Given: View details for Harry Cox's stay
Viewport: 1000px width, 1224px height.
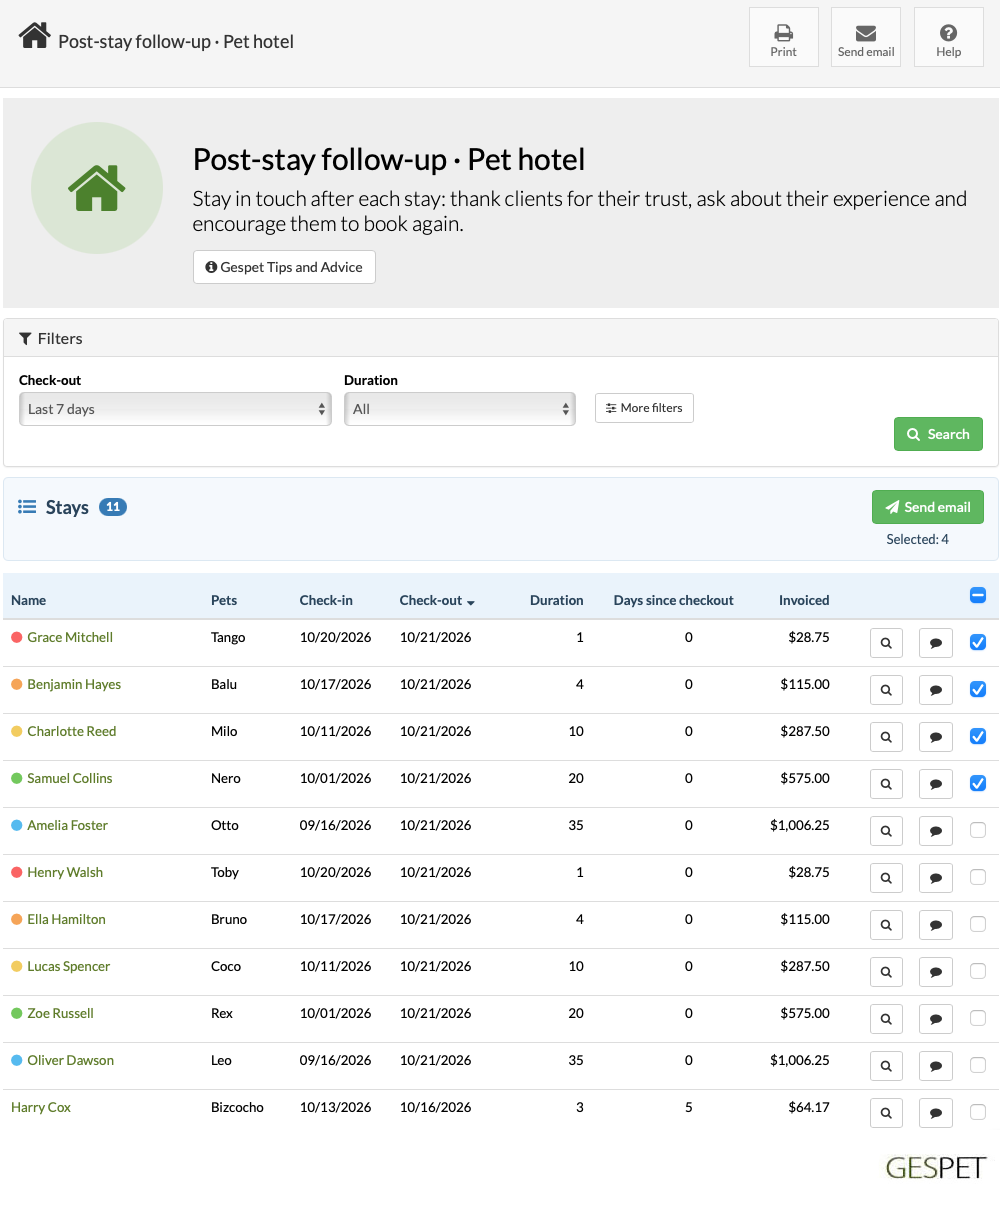Looking at the screenshot, I should [886, 1113].
